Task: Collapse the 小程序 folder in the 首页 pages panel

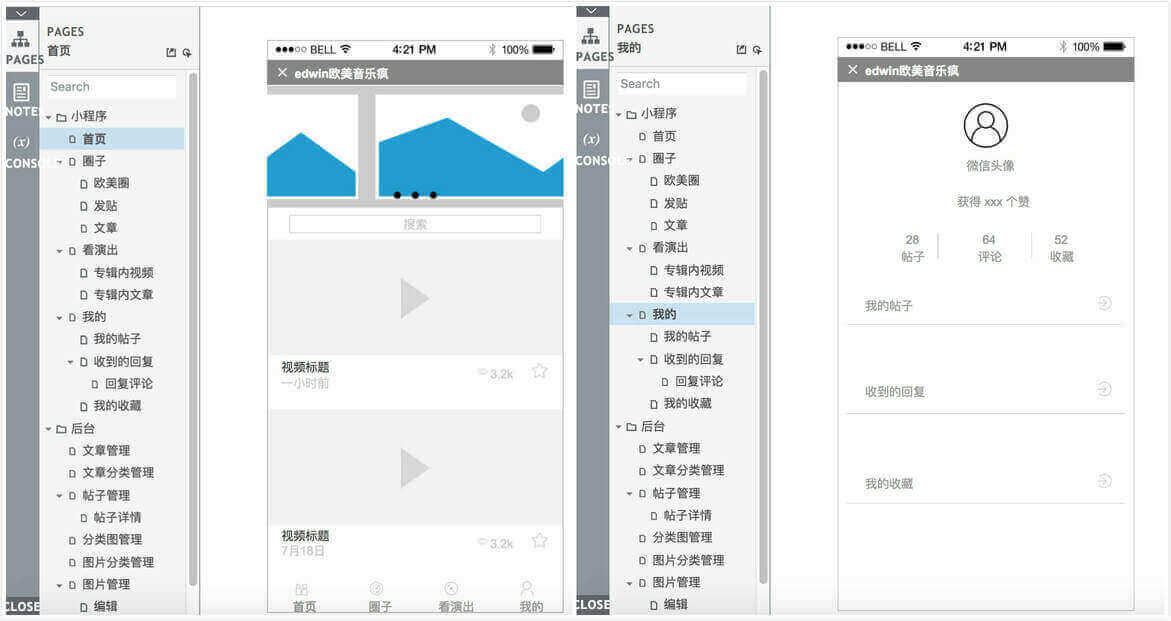Action: pyautogui.click(x=48, y=117)
